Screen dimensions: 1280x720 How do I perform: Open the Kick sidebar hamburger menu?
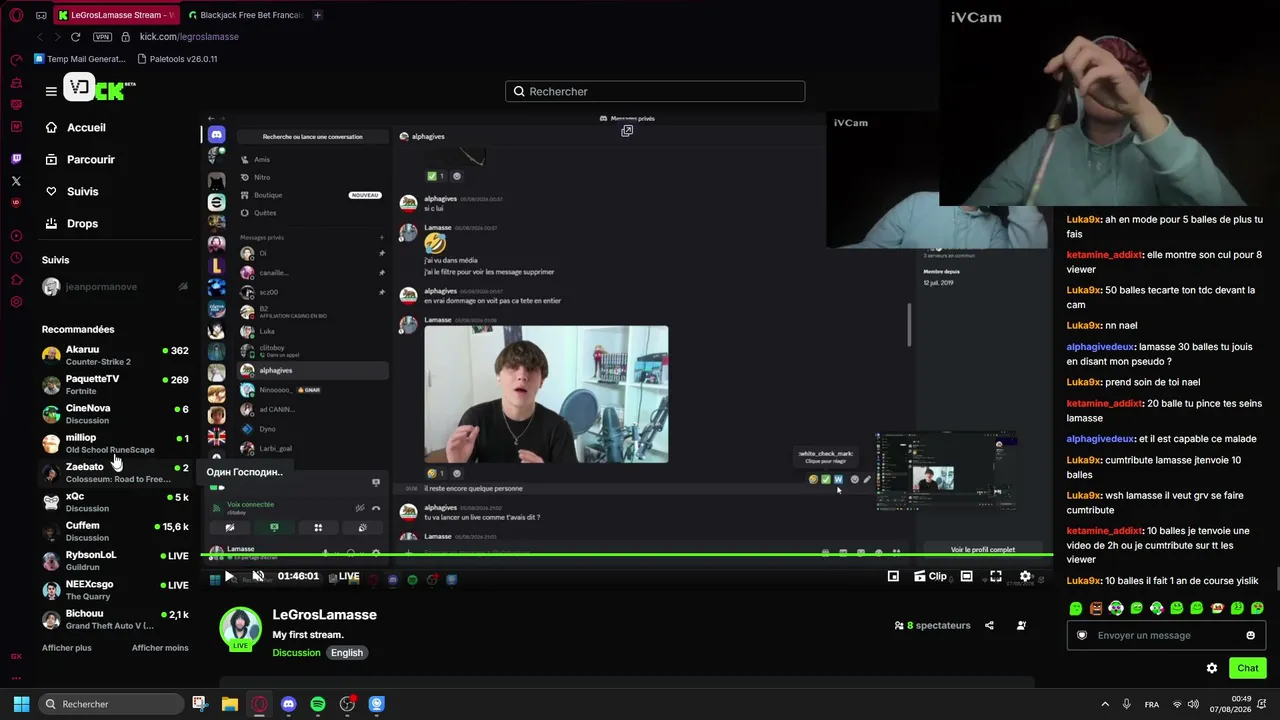[x=51, y=91]
